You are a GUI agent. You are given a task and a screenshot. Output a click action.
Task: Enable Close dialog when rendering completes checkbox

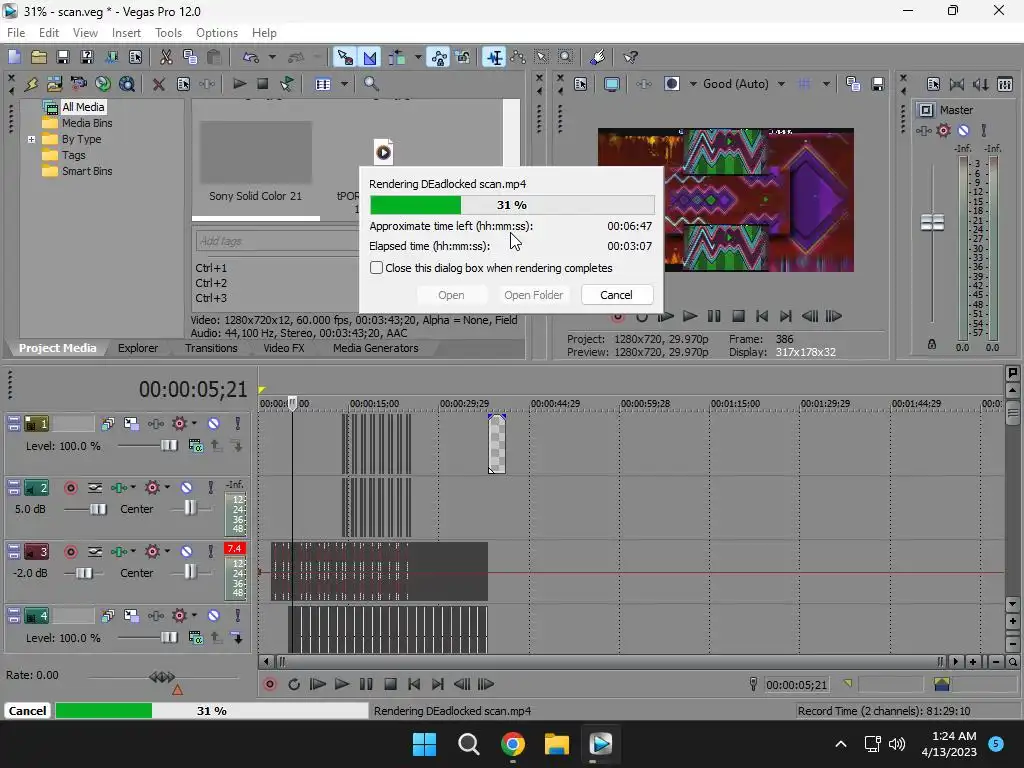(x=376, y=268)
